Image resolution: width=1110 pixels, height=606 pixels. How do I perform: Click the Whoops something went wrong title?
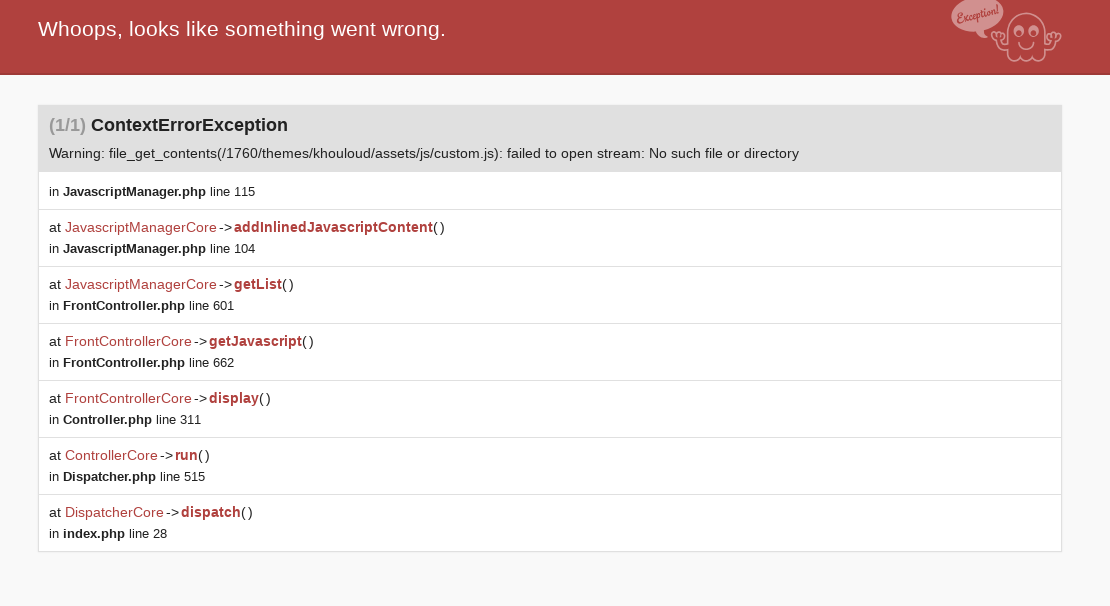pyautogui.click(x=241, y=29)
